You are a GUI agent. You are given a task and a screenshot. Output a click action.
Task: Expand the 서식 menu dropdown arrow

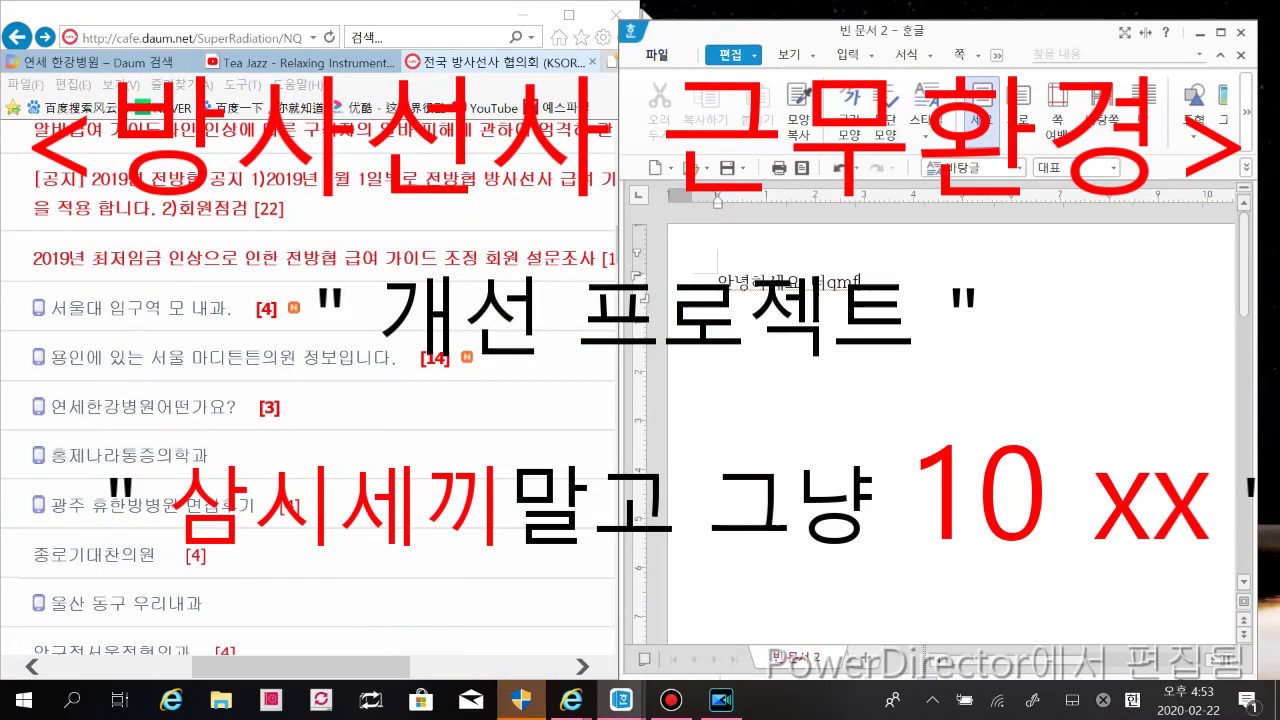point(929,55)
